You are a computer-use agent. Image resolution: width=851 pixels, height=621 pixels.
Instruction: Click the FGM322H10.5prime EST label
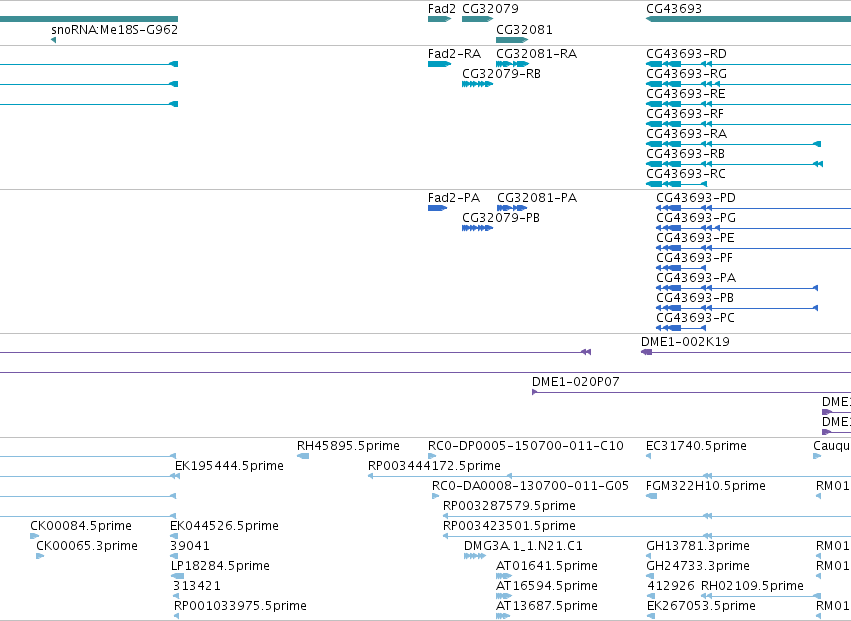706,486
